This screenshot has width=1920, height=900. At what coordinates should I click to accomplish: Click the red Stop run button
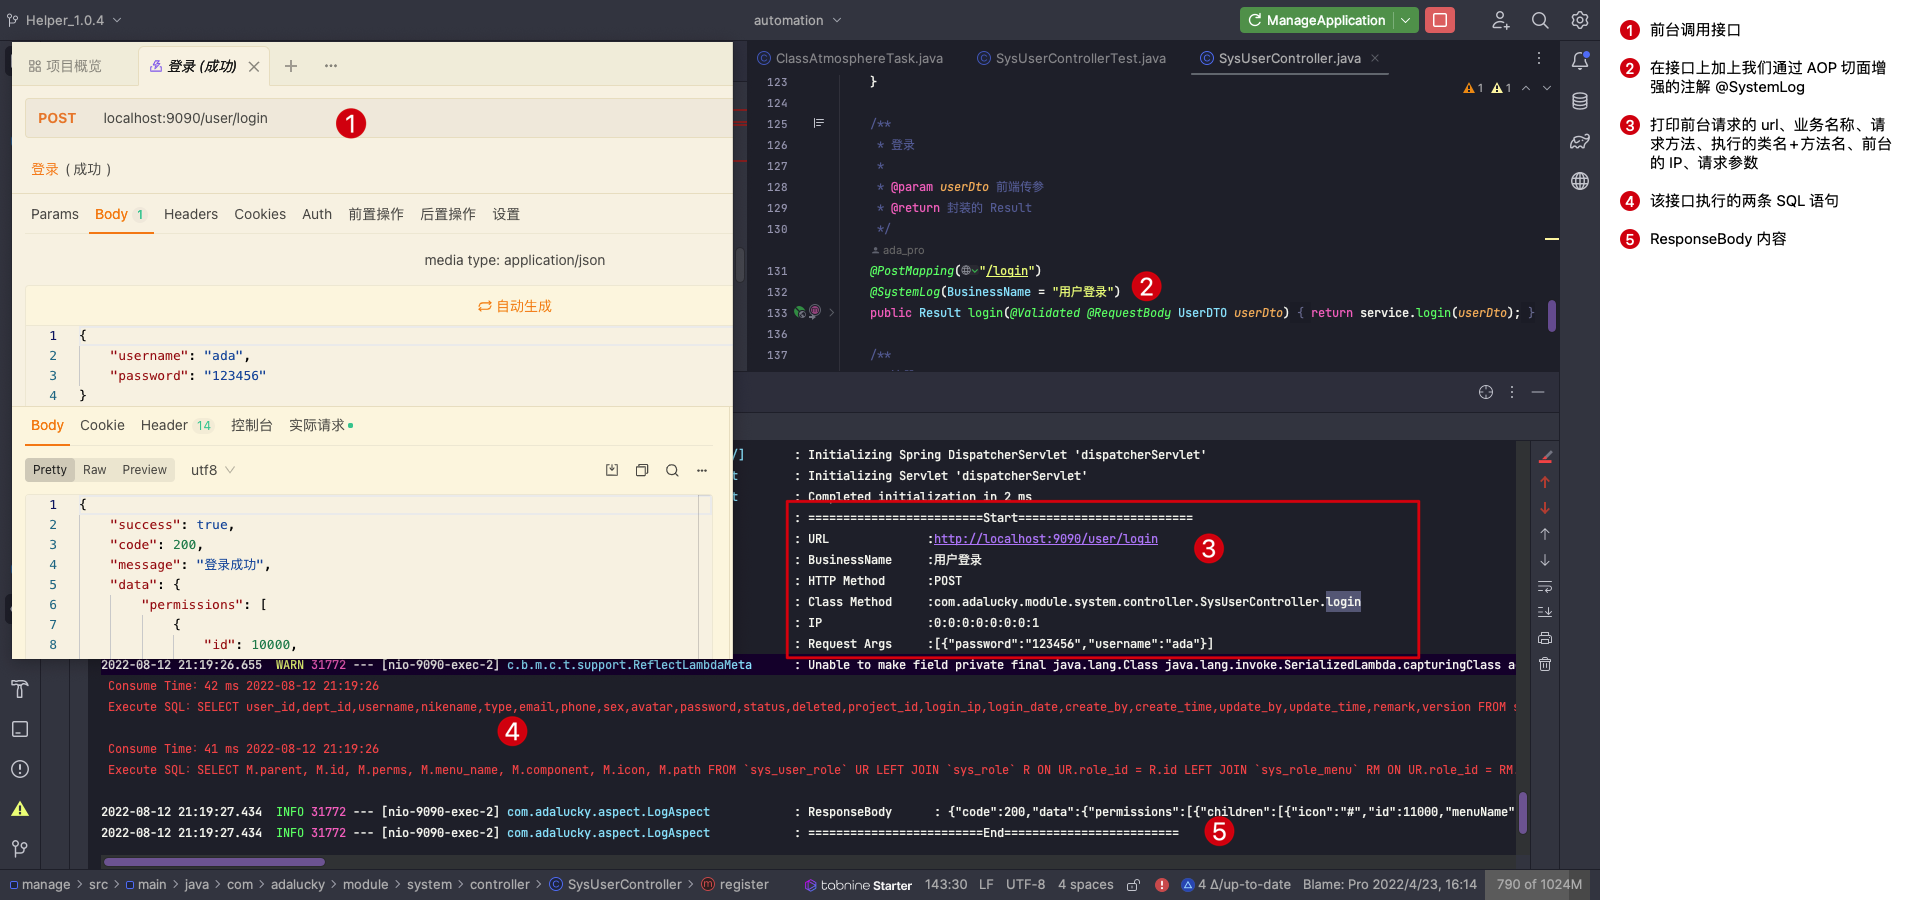[x=1439, y=20]
